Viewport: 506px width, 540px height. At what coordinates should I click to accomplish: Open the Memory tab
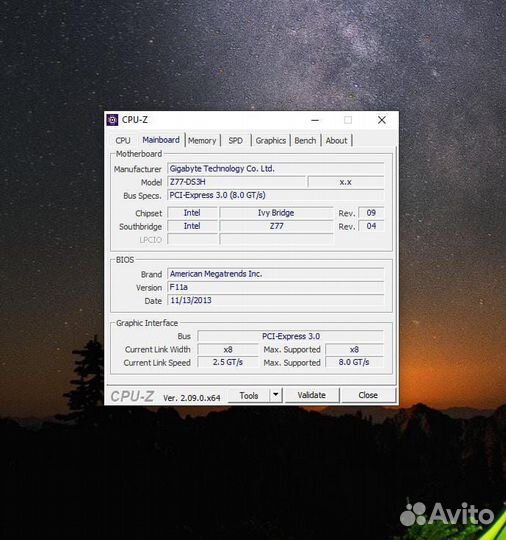(x=202, y=141)
